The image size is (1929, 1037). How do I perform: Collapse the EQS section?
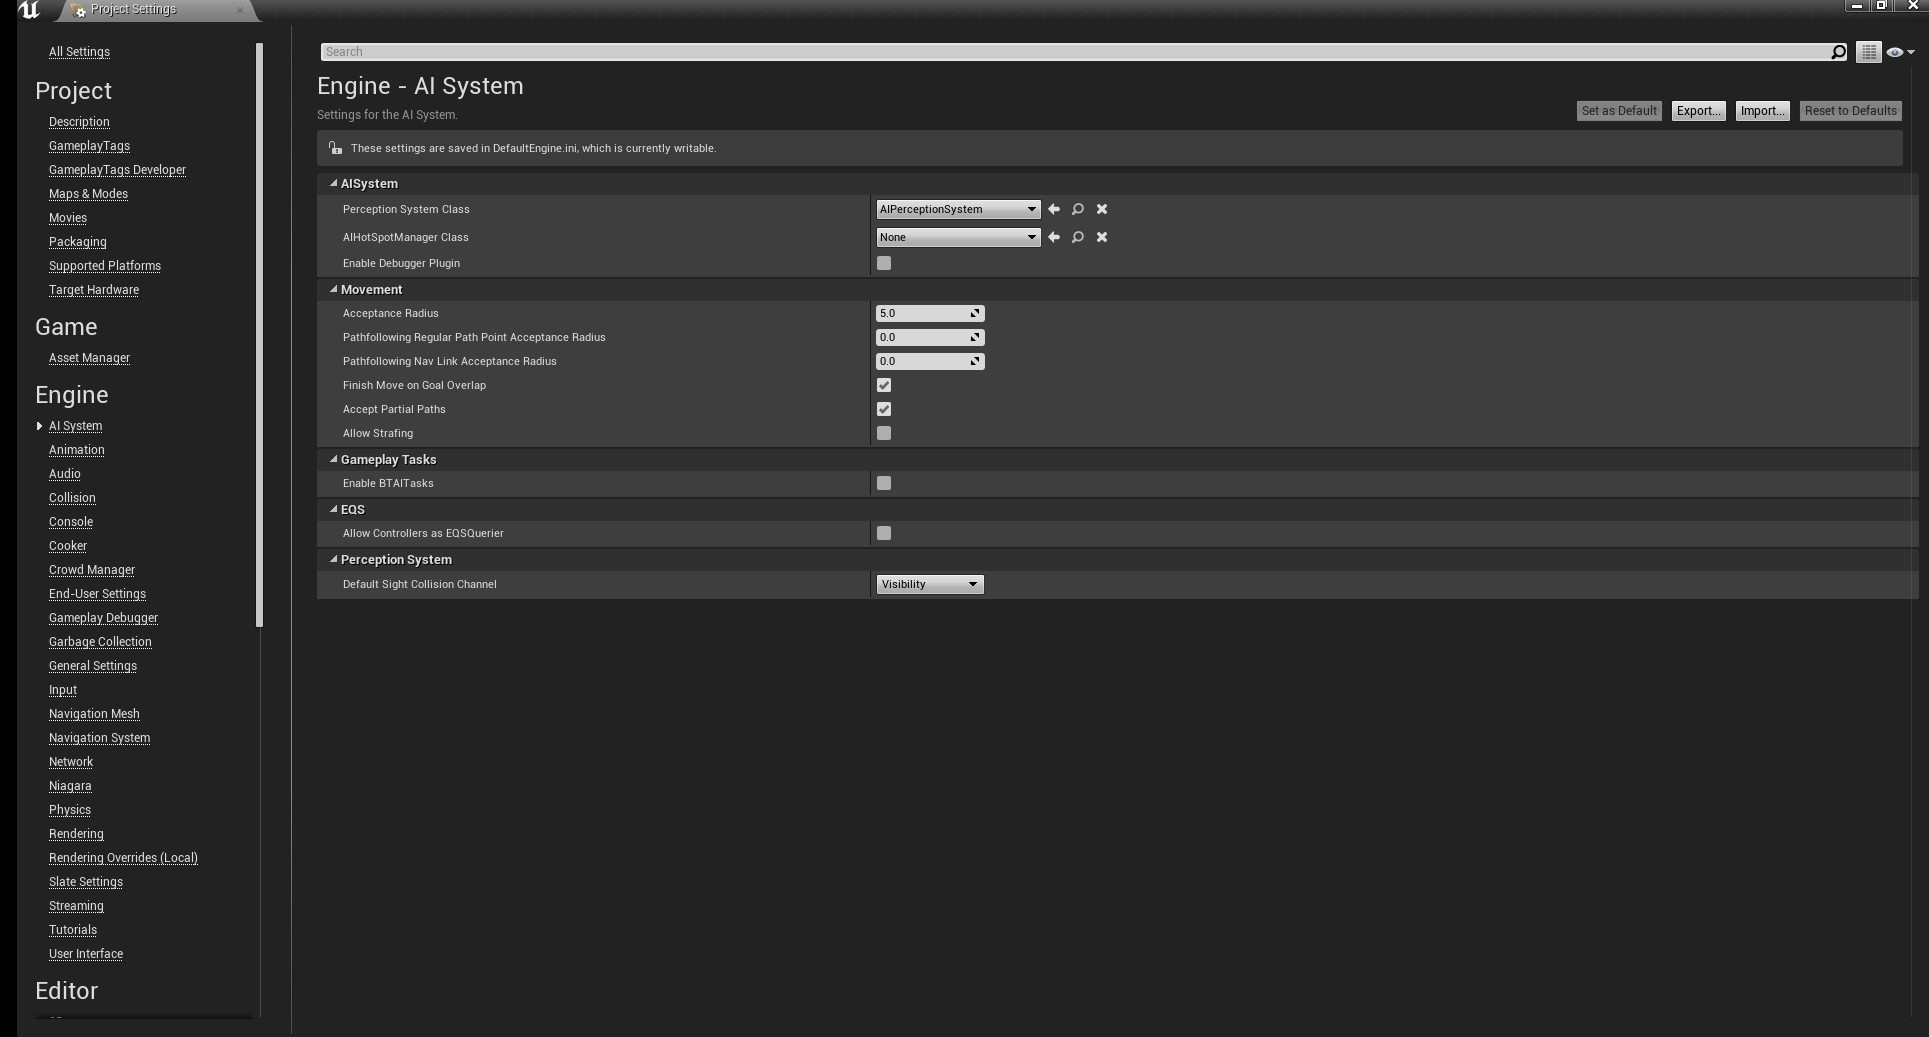click(333, 509)
